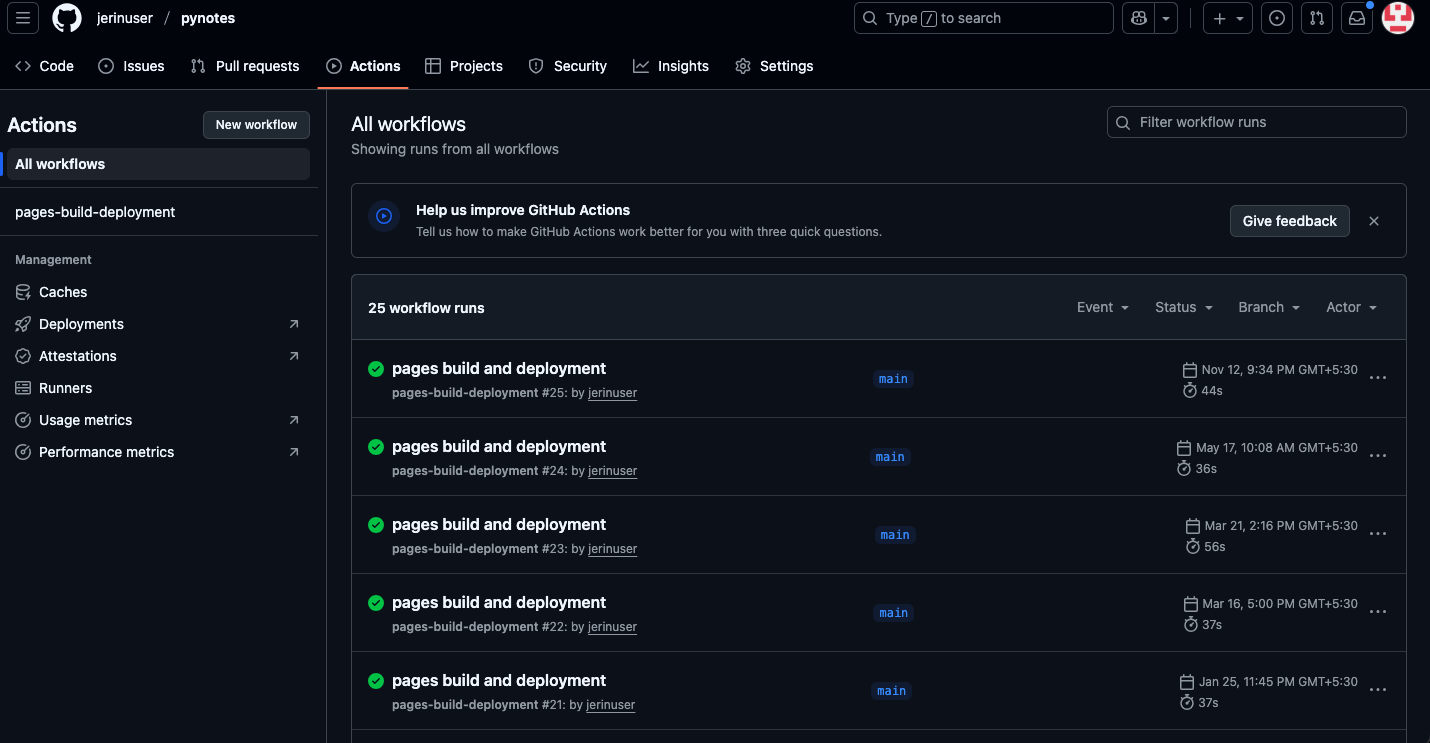1430x743 pixels.
Task: Open the create new plus dropdown
Action: [1227, 18]
